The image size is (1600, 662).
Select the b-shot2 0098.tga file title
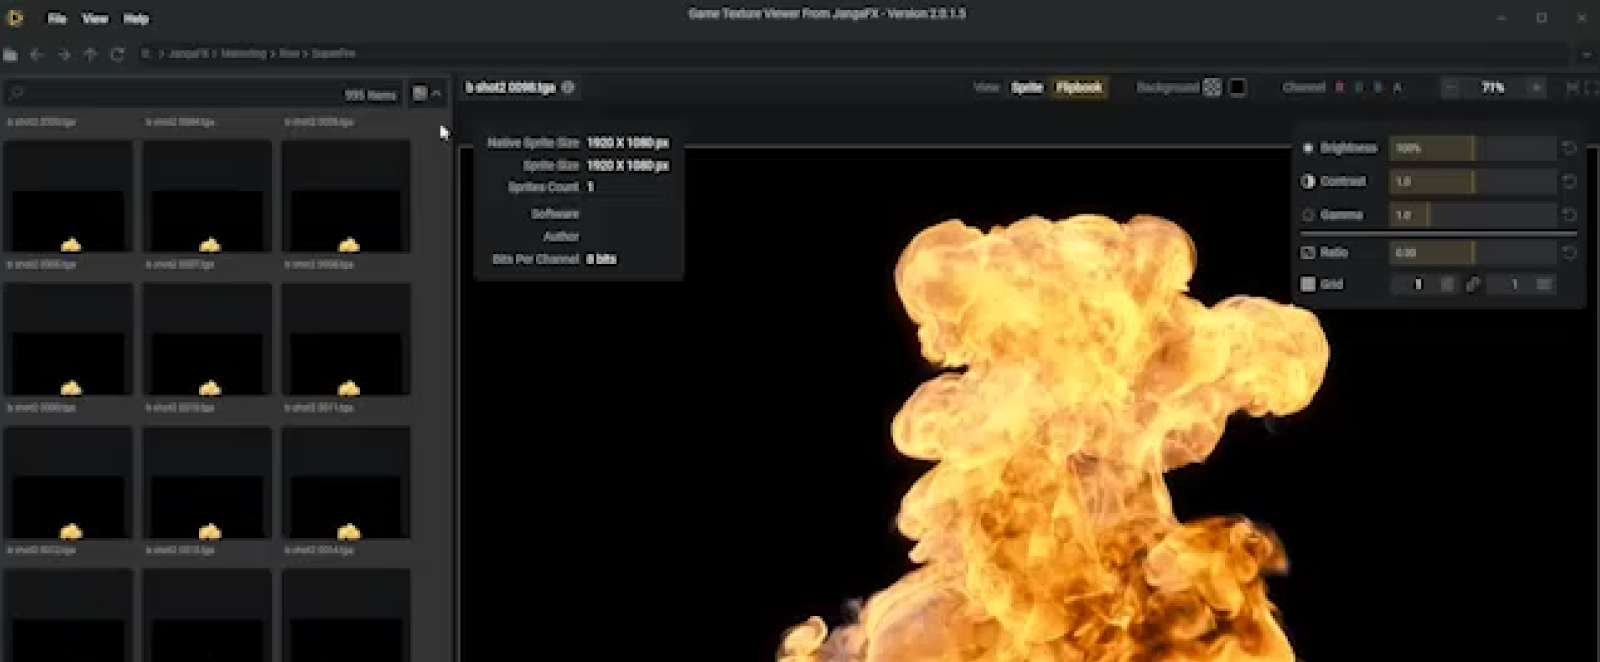point(510,88)
